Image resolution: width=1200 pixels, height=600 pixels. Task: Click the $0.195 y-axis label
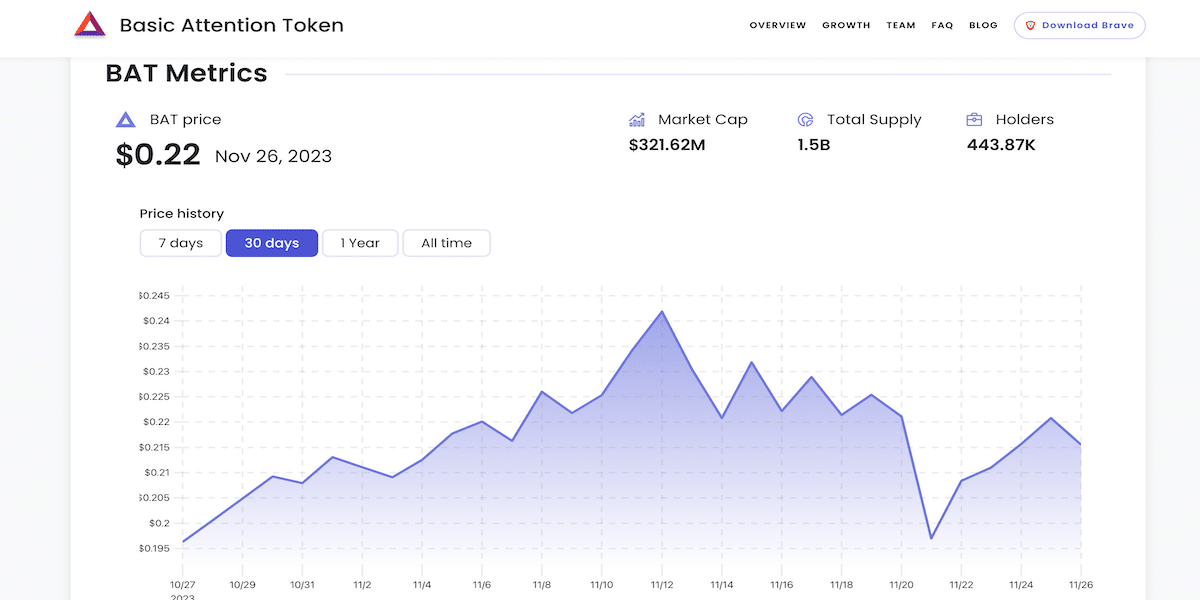[x=154, y=548]
